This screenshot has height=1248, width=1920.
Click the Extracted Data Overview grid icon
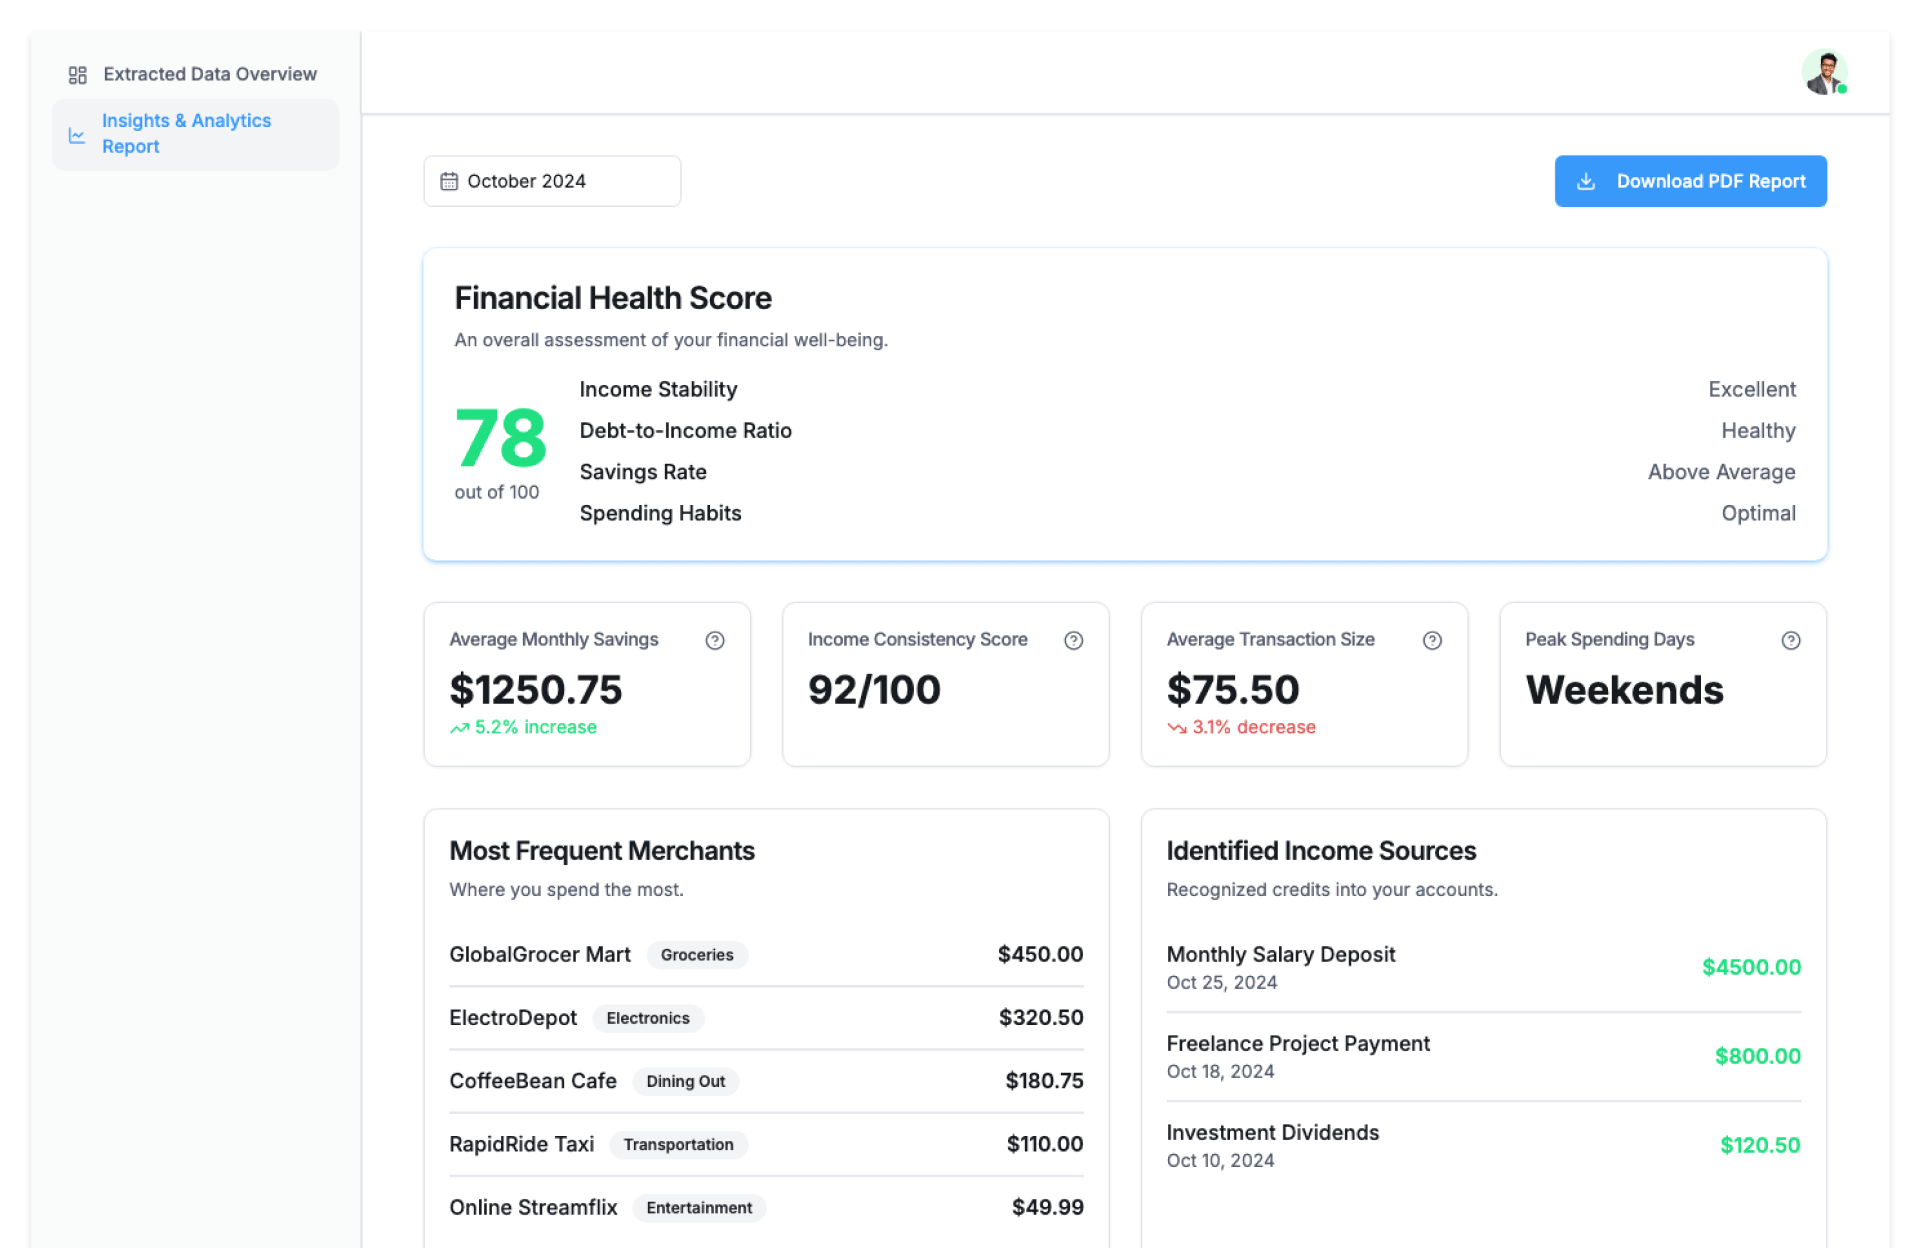click(77, 75)
